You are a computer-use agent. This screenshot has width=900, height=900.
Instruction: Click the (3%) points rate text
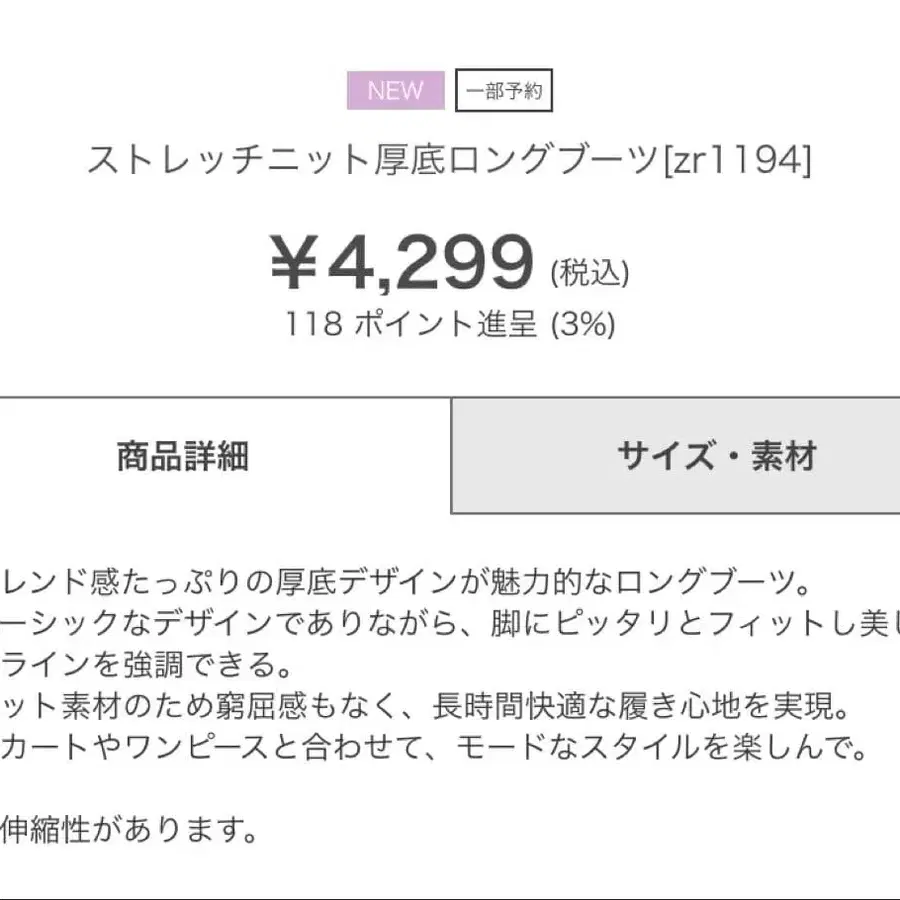click(584, 323)
